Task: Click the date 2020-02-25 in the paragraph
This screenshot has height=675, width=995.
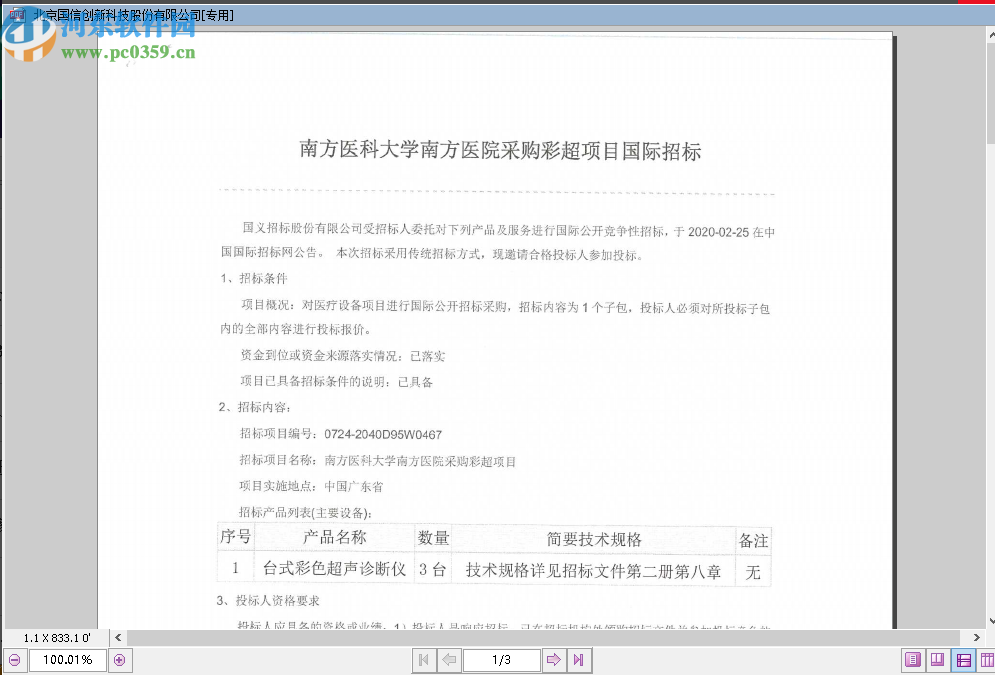Action: point(718,232)
